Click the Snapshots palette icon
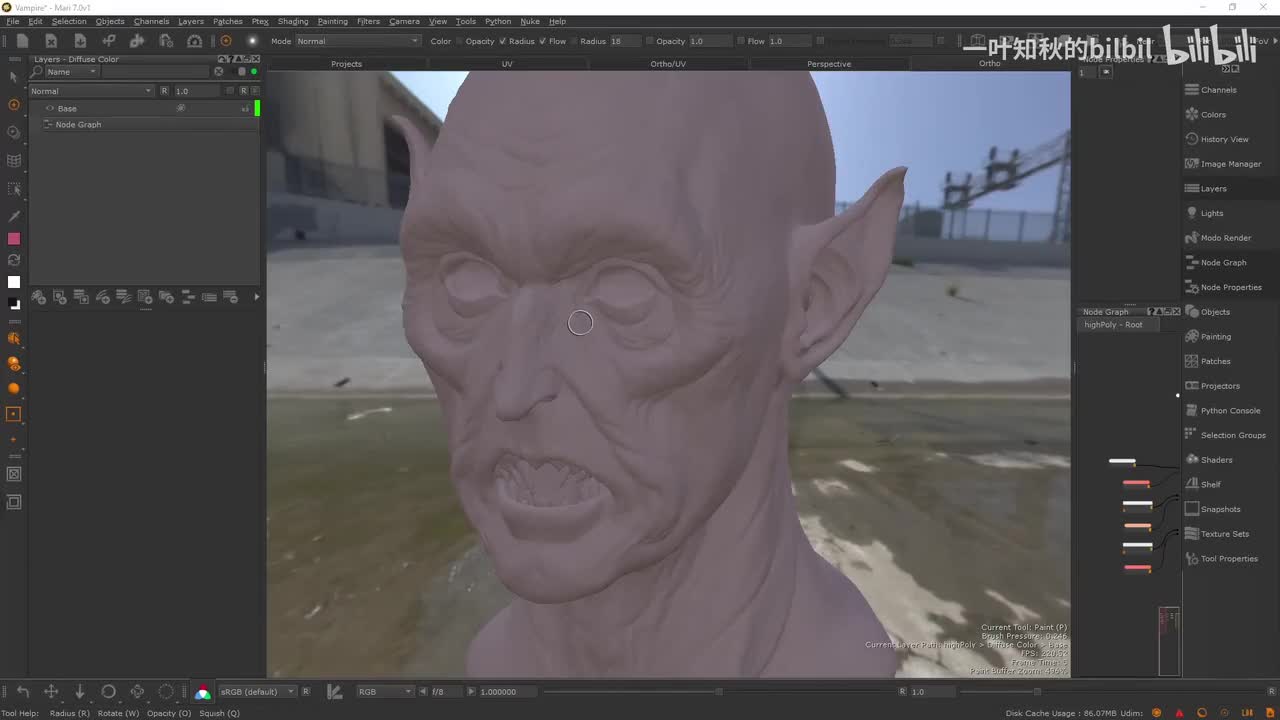The height and width of the screenshot is (720, 1280). pyautogui.click(x=1192, y=509)
